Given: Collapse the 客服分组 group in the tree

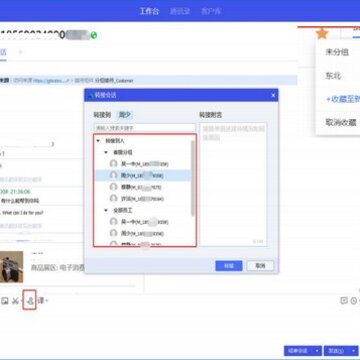Looking at the screenshot, I should pyautogui.click(x=106, y=152).
